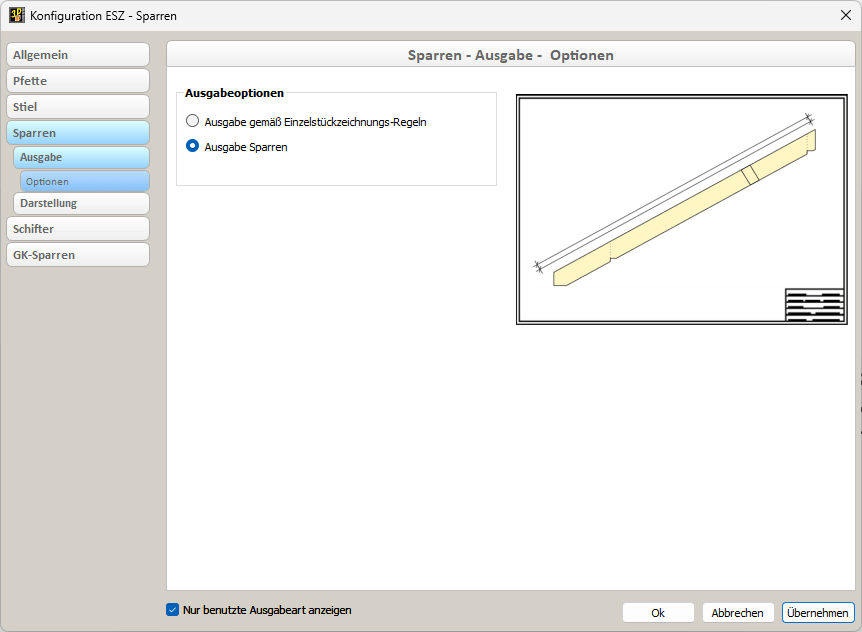Image resolution: width=862 pixels, height=632 pixels.
Task: Click the Sparren - Ausgabe - Optionen header
Action: point(511,56)
